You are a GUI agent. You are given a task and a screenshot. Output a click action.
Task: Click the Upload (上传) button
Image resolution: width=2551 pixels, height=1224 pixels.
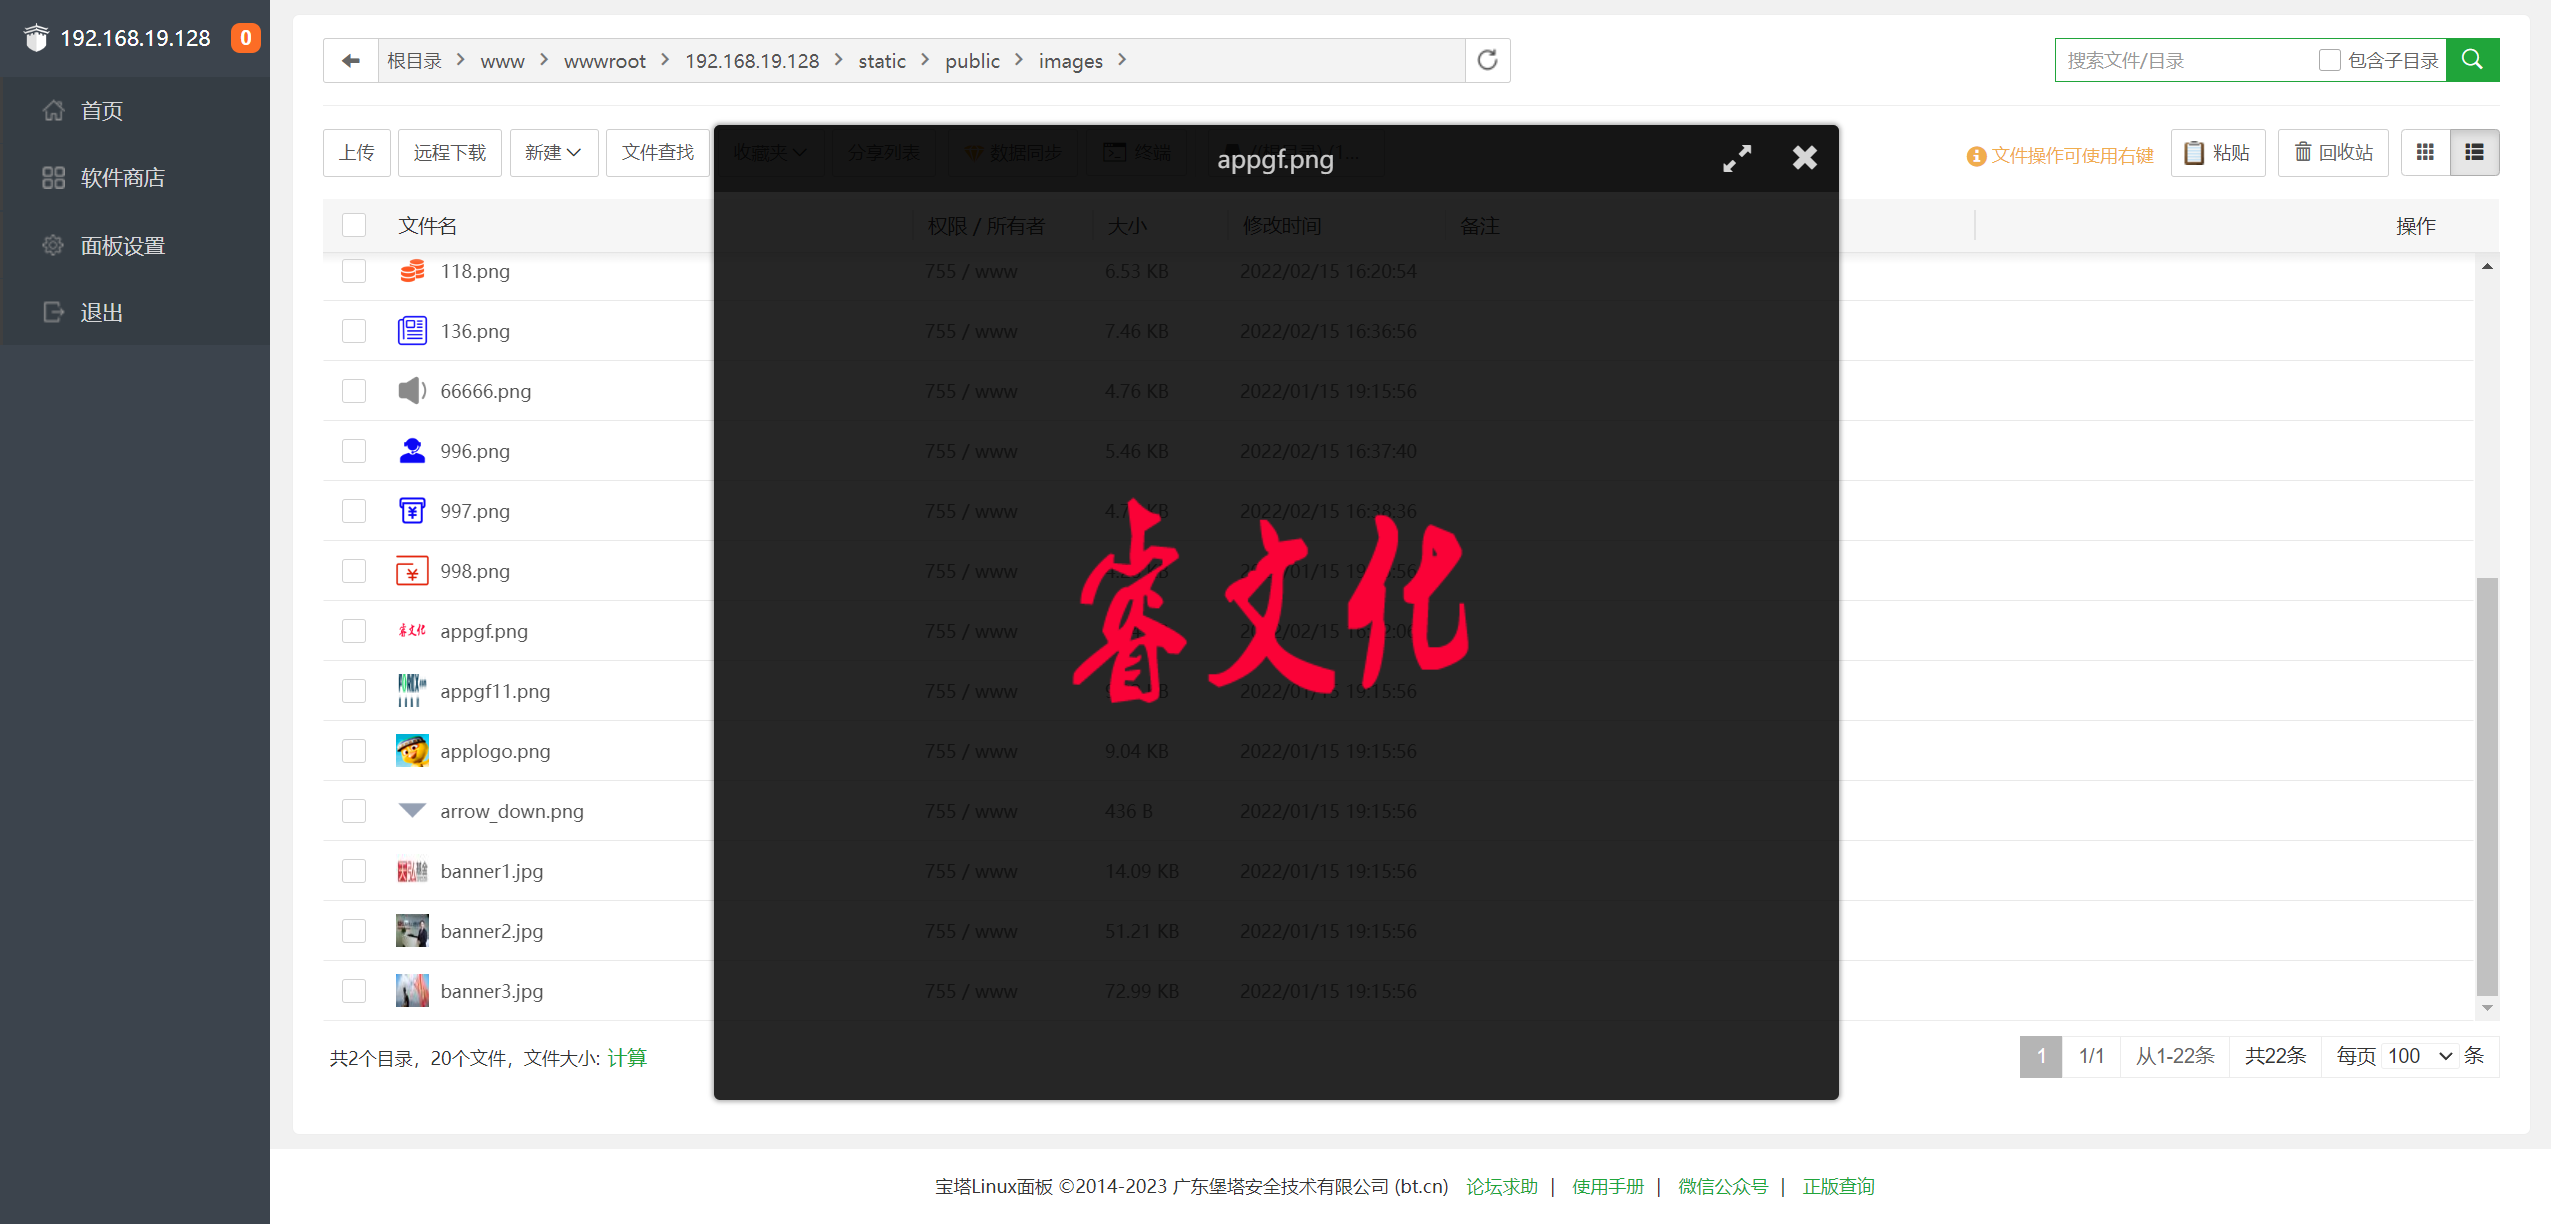click(356, 152)
